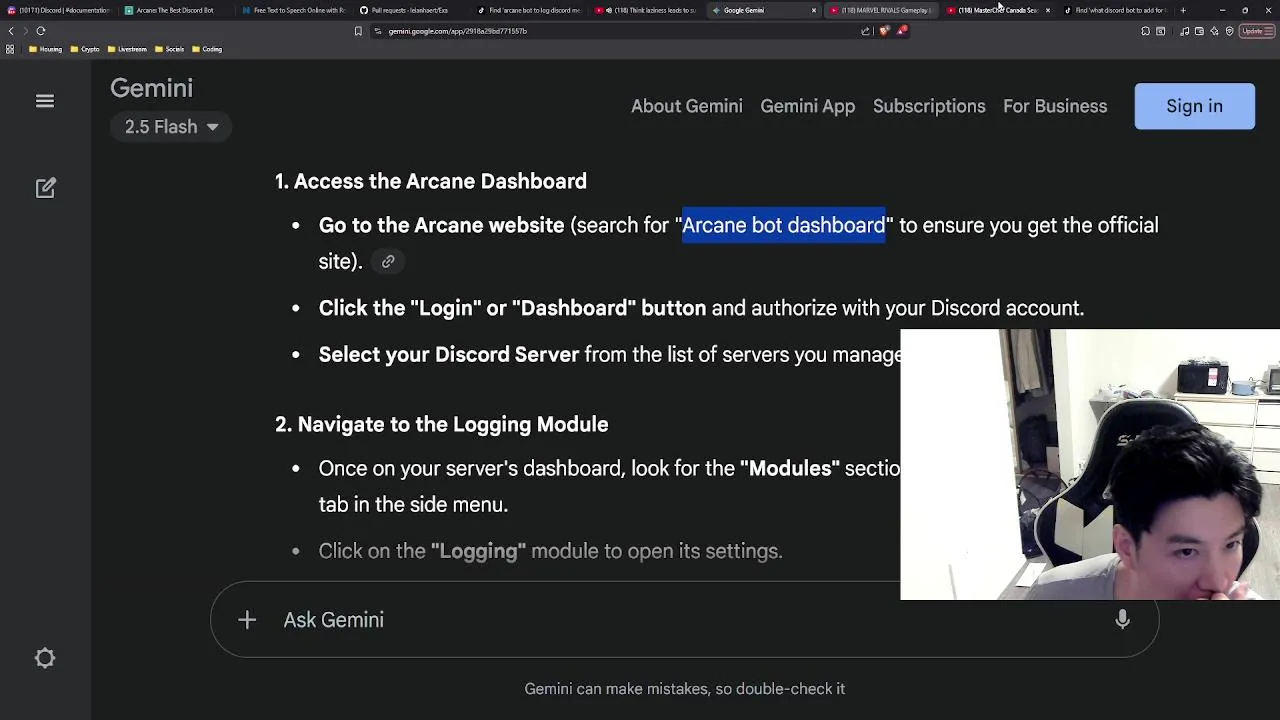Open Brave Rewards triangle icon

(x=901, y=31)
